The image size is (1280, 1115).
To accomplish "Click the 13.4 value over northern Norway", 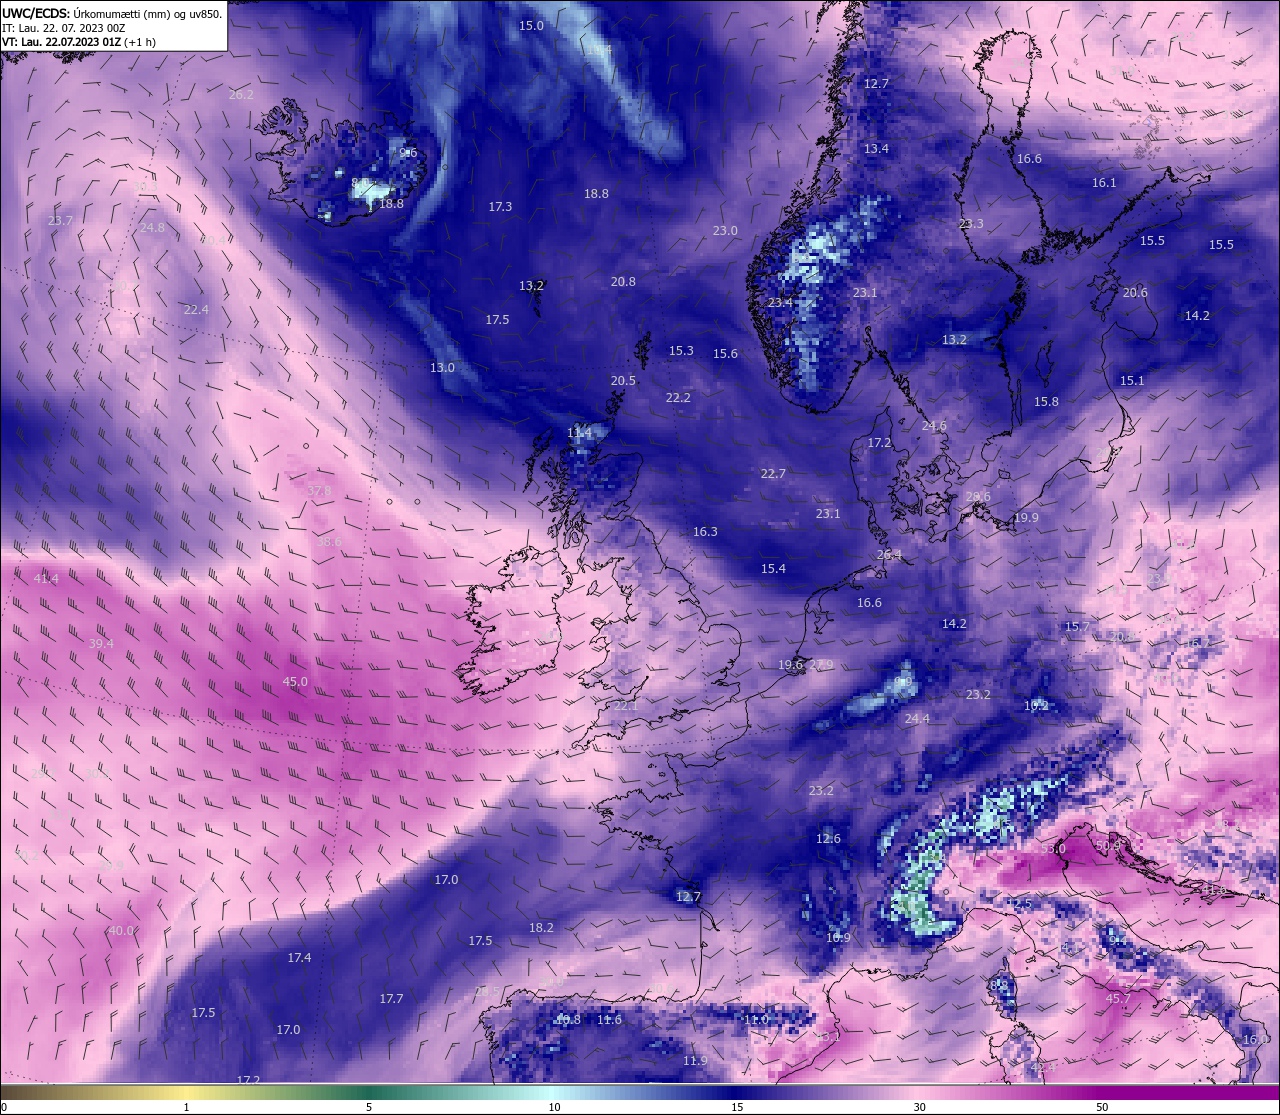I will [876, 149].
